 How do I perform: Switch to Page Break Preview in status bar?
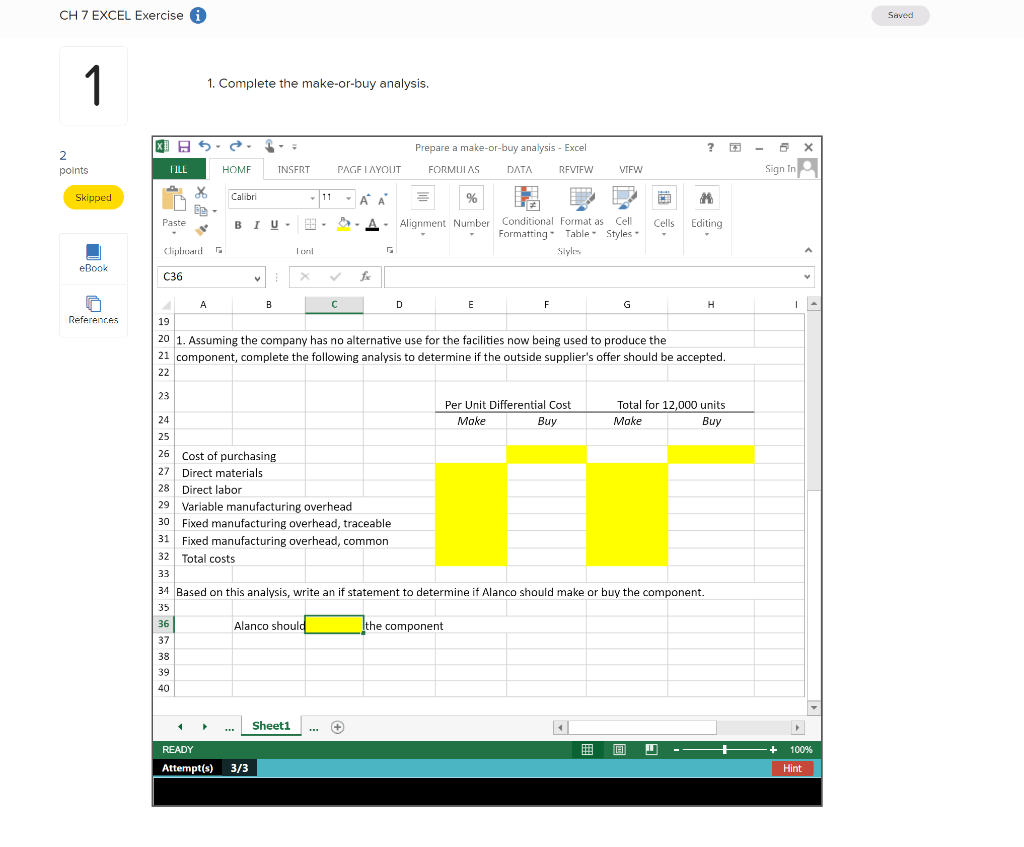[x=651, y=750]
